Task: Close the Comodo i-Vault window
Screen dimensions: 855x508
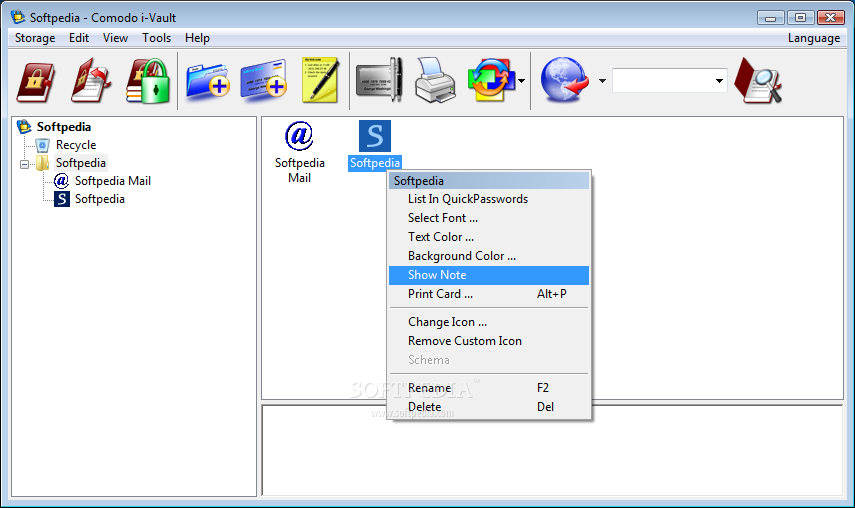Action: coord(830,17)
